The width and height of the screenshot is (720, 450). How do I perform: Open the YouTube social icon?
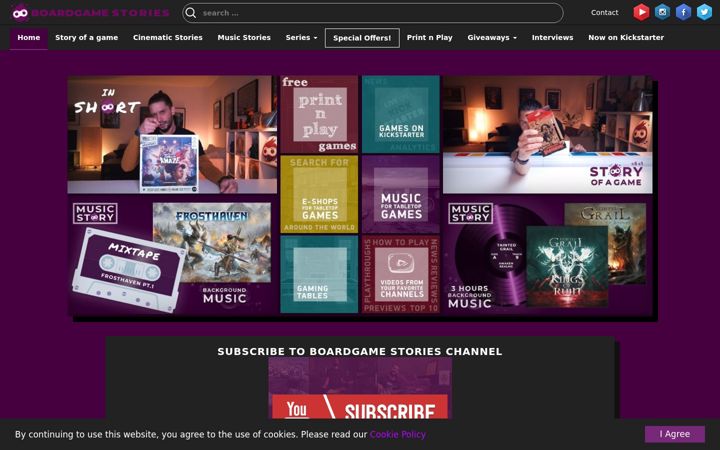point(641,12)
